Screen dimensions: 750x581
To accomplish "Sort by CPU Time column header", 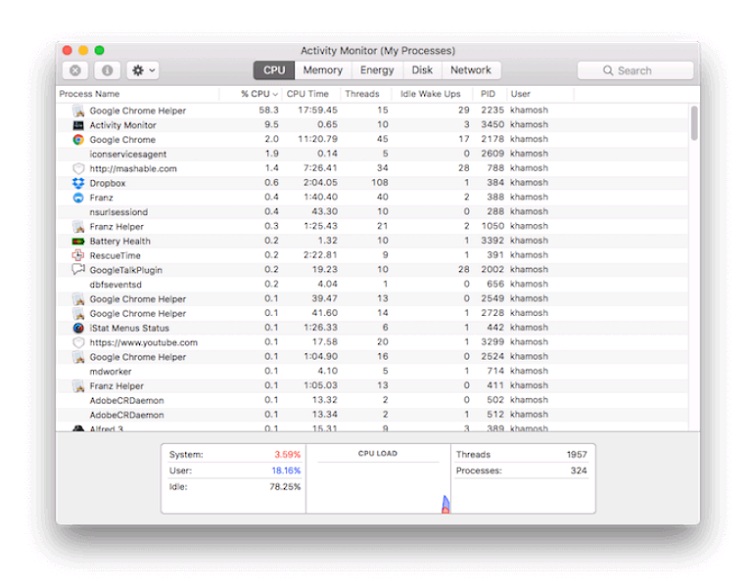I will pos(308,94).
